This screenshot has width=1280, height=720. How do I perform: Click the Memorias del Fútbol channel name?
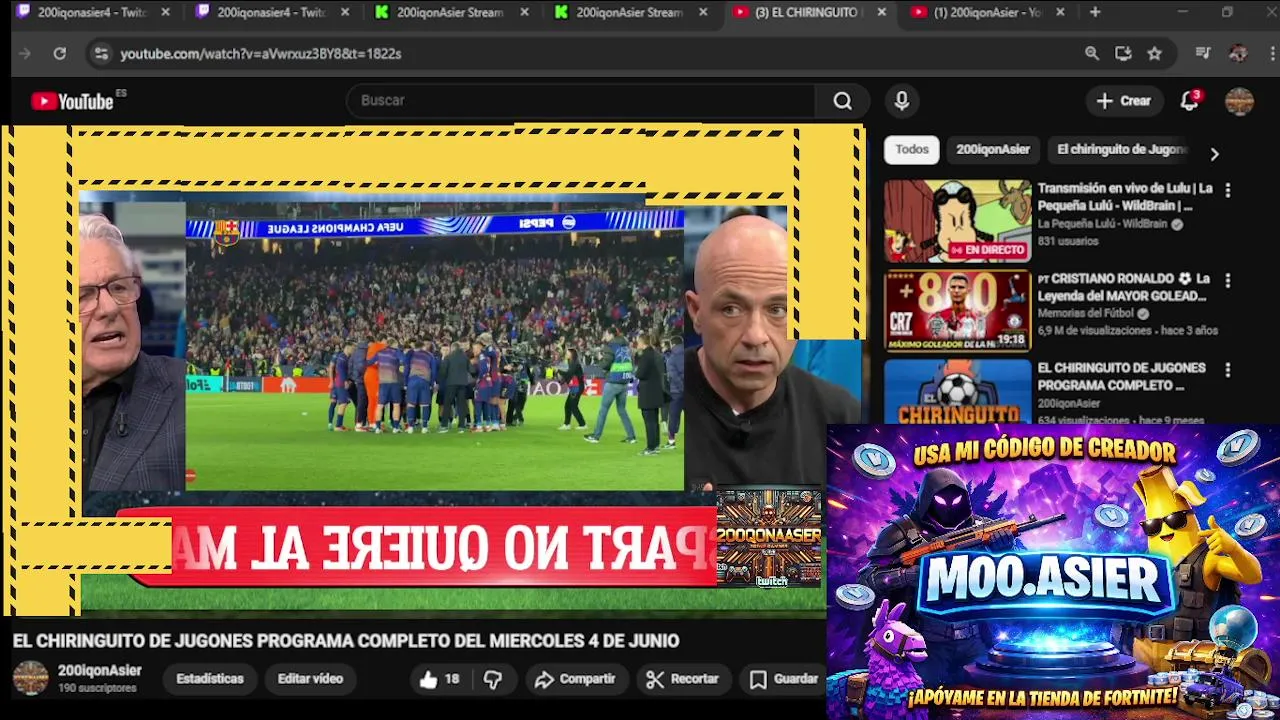(x=1087, y=314)
